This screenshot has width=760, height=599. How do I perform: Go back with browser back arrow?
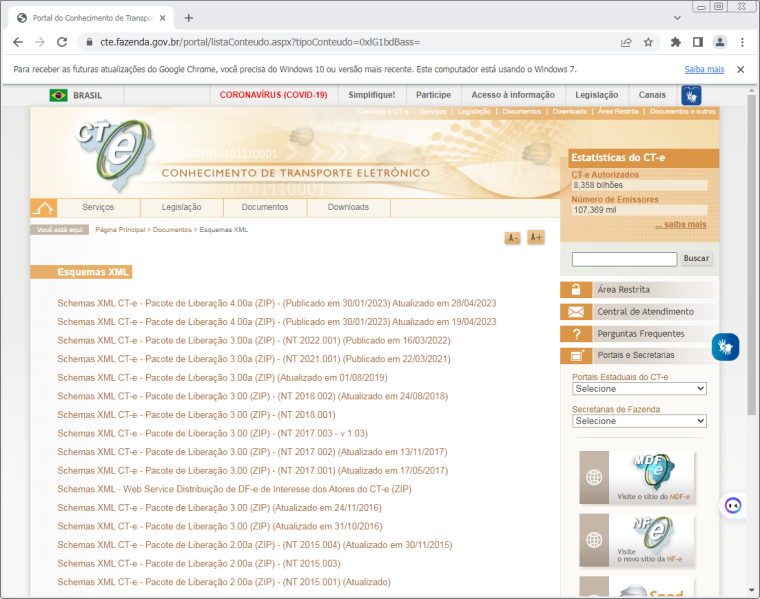18,42
